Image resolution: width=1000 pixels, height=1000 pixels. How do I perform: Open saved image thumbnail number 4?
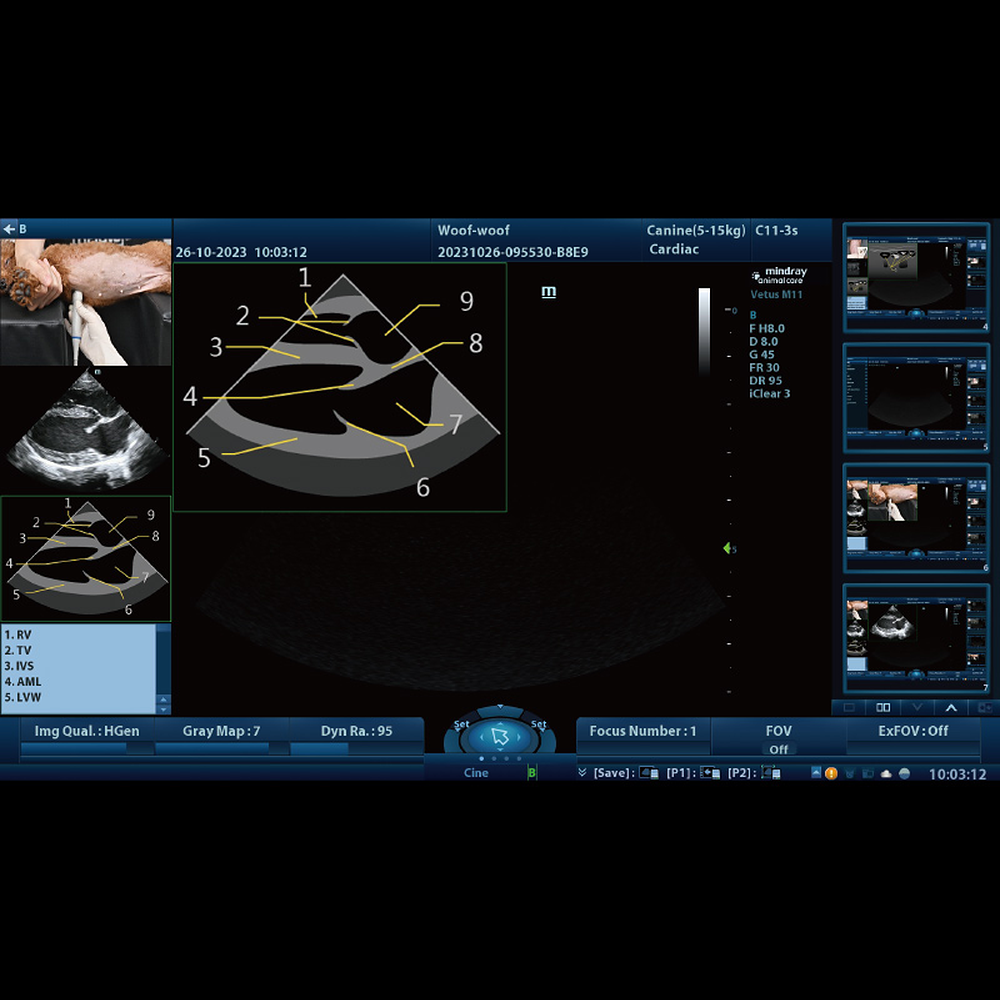pyautogui.click(x=916, y=277)
